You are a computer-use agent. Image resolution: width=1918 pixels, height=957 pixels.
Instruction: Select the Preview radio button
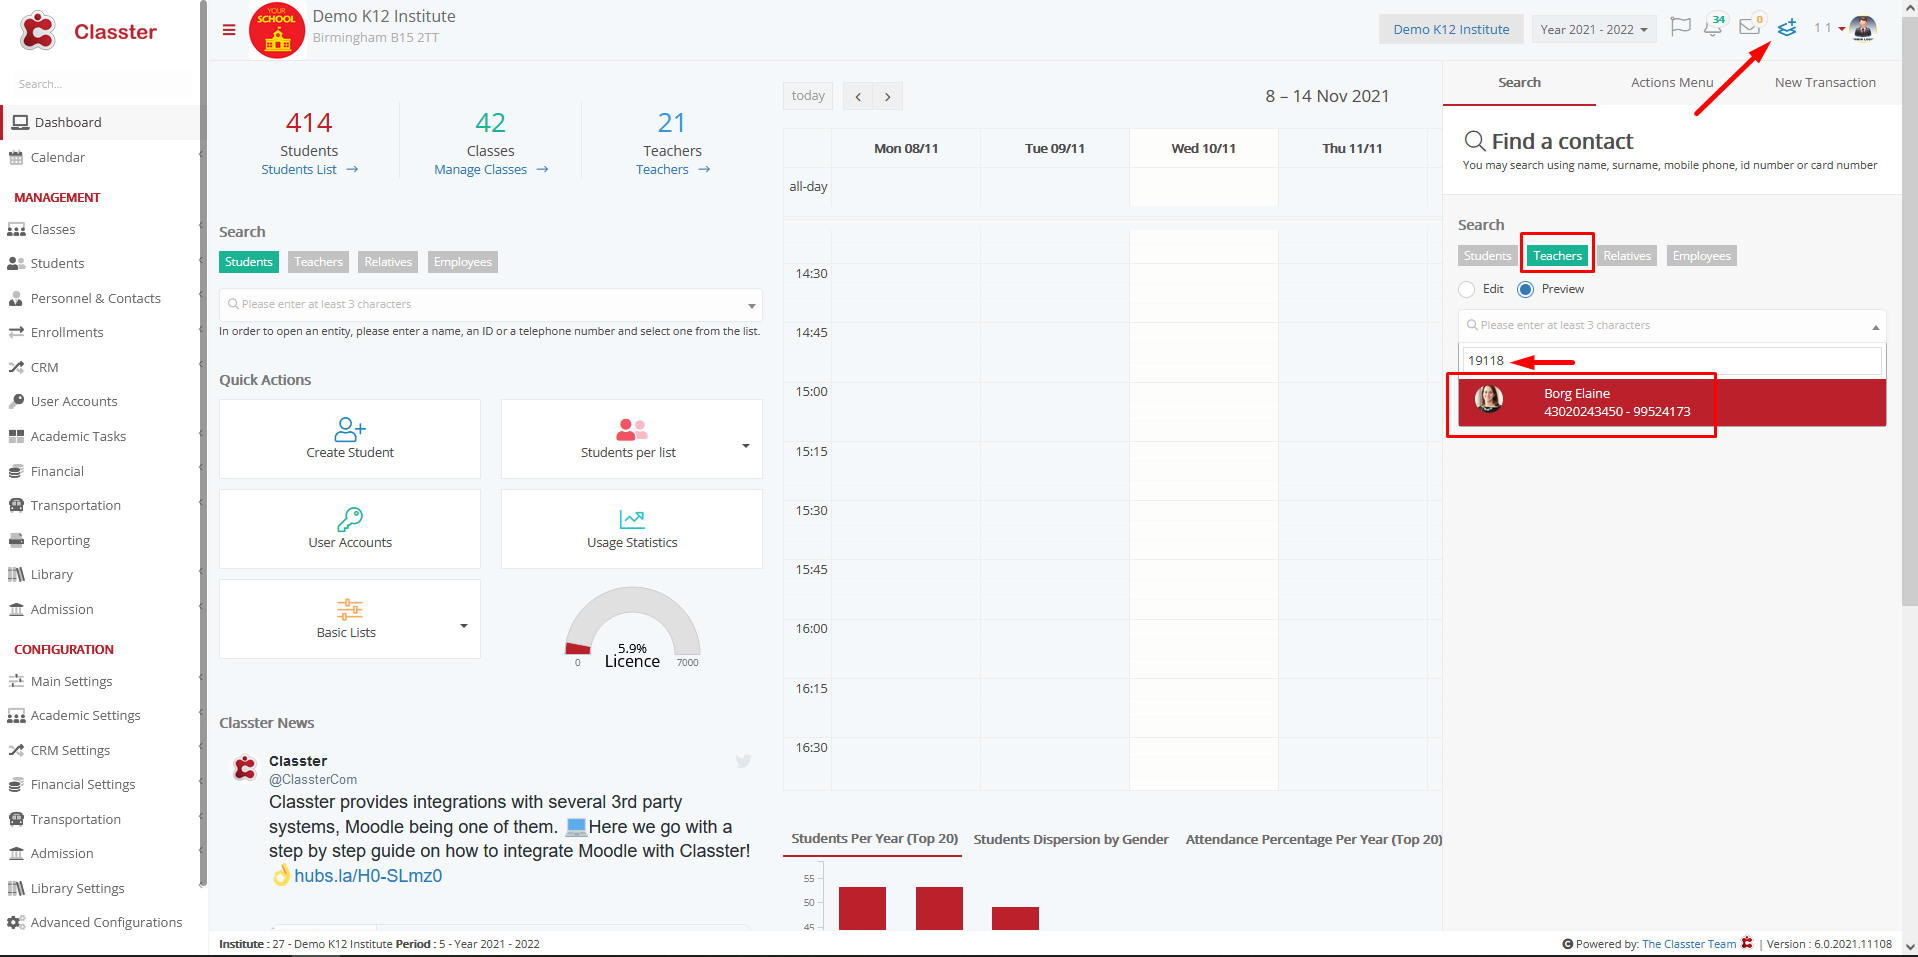point(1525,289)
